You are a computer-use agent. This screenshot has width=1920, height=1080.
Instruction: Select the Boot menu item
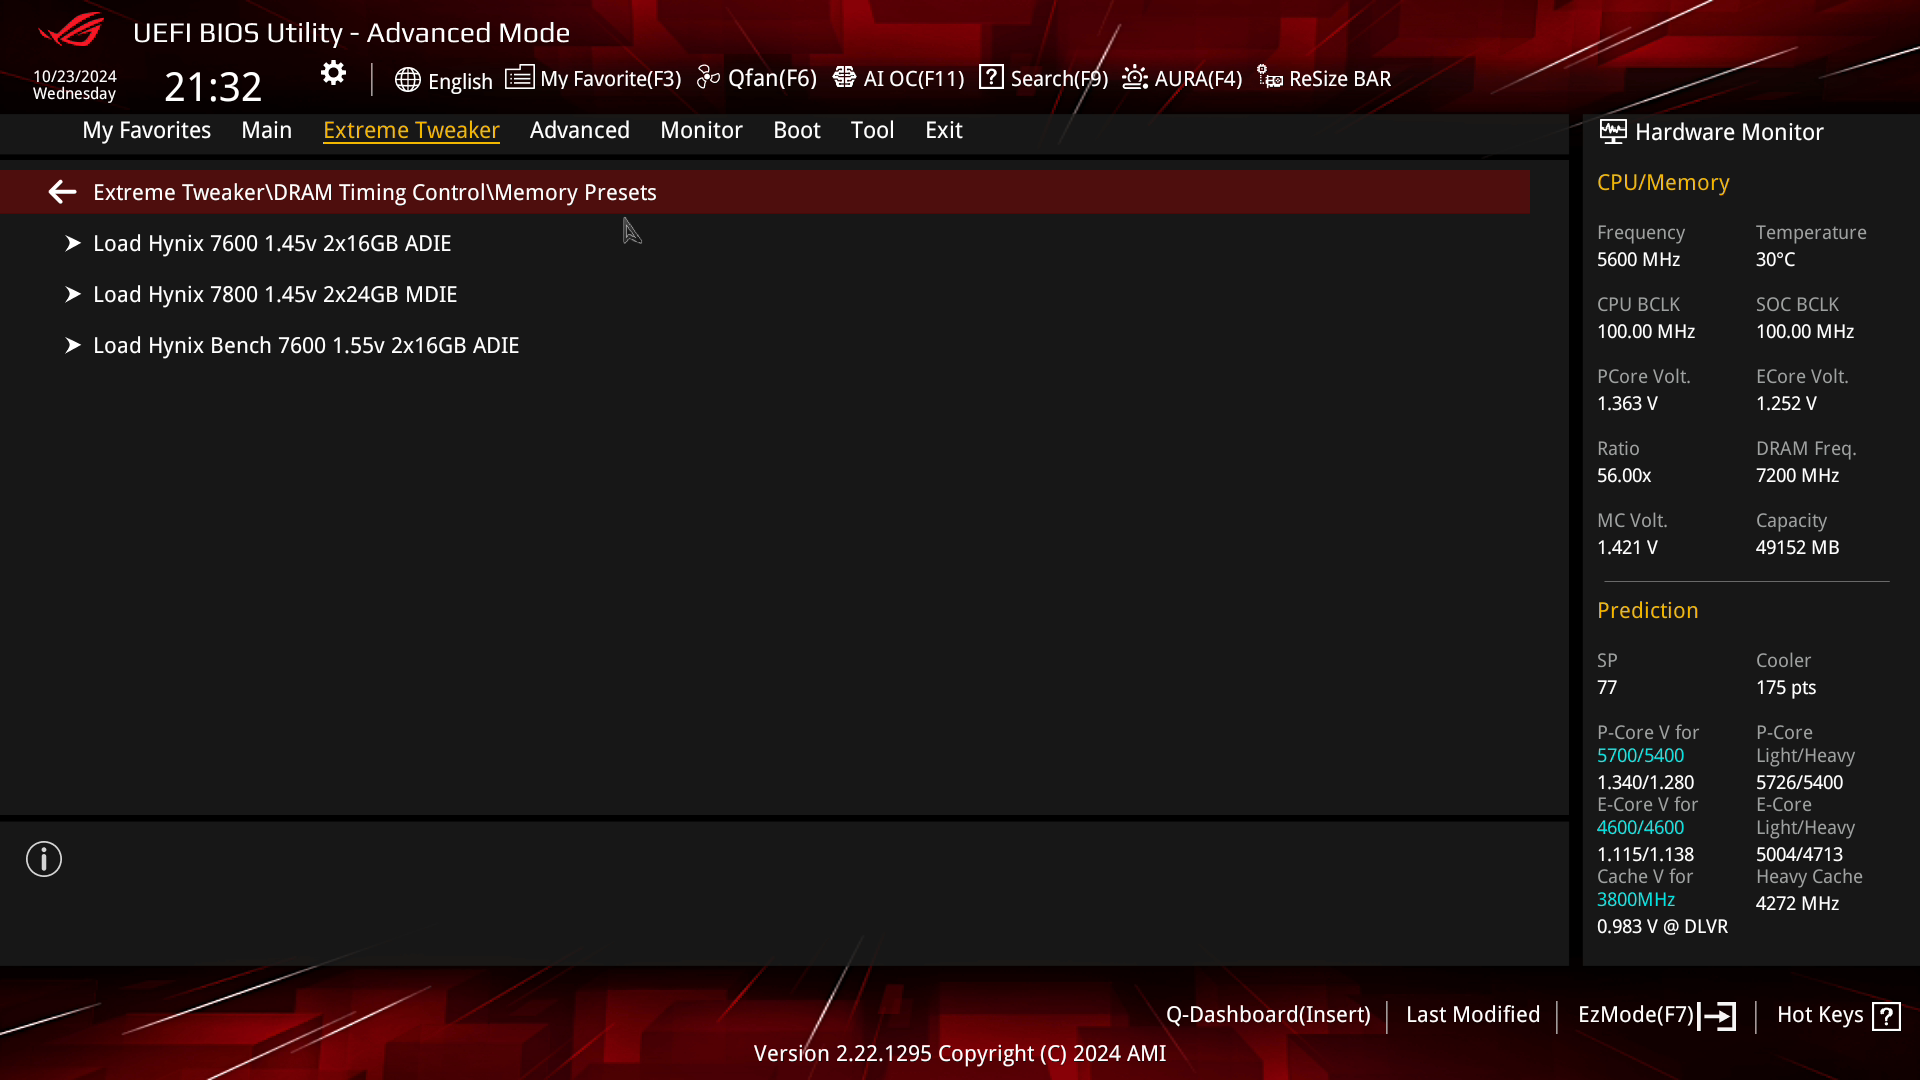[x=795, y=129]
